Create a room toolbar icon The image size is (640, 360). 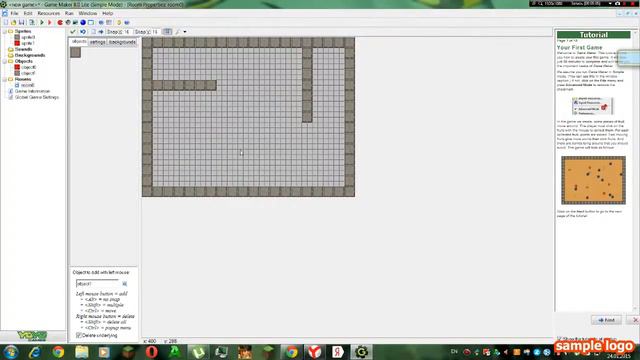[91, 22]
